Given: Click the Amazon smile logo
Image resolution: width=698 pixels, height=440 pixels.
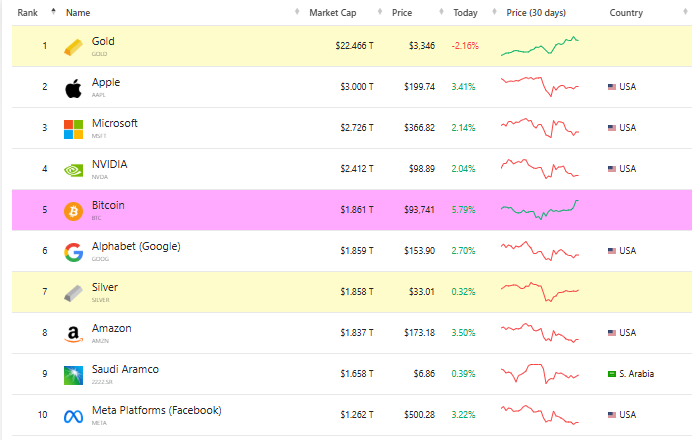Looking at the screenshot, I should pos(73,334).
